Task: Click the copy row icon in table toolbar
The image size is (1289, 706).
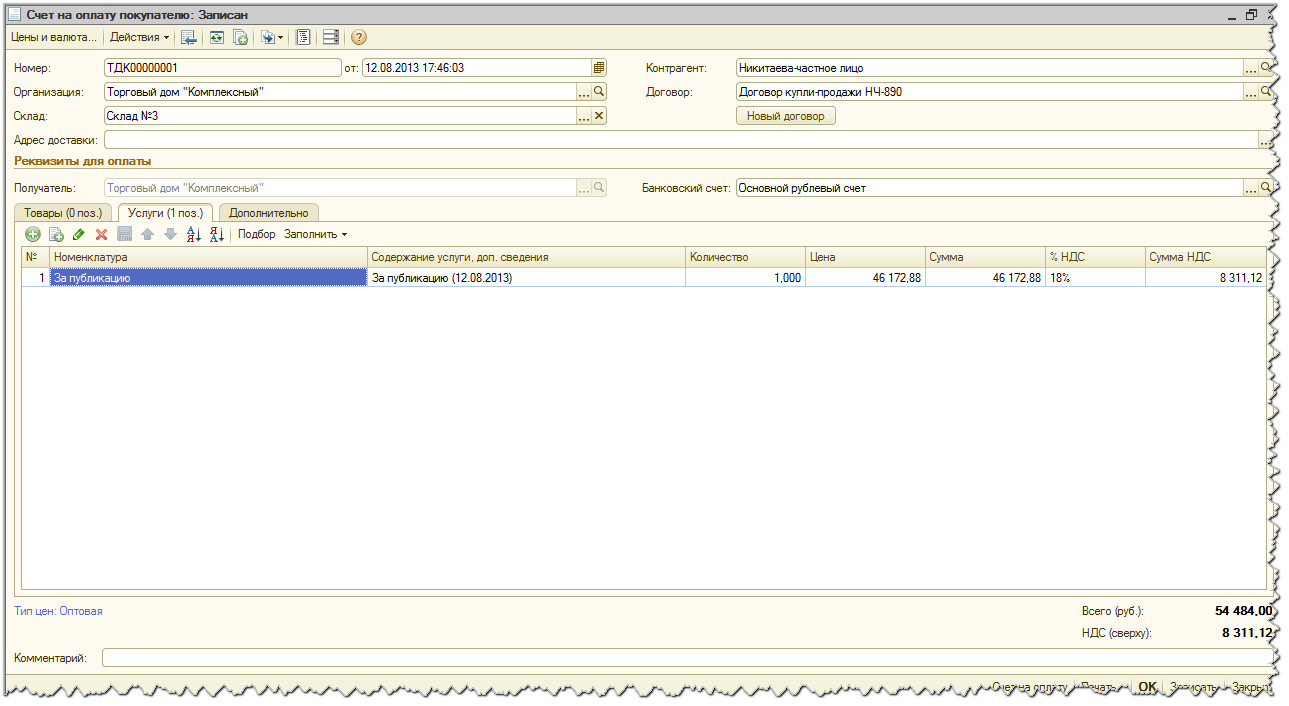Action: [x=56, y=234]
